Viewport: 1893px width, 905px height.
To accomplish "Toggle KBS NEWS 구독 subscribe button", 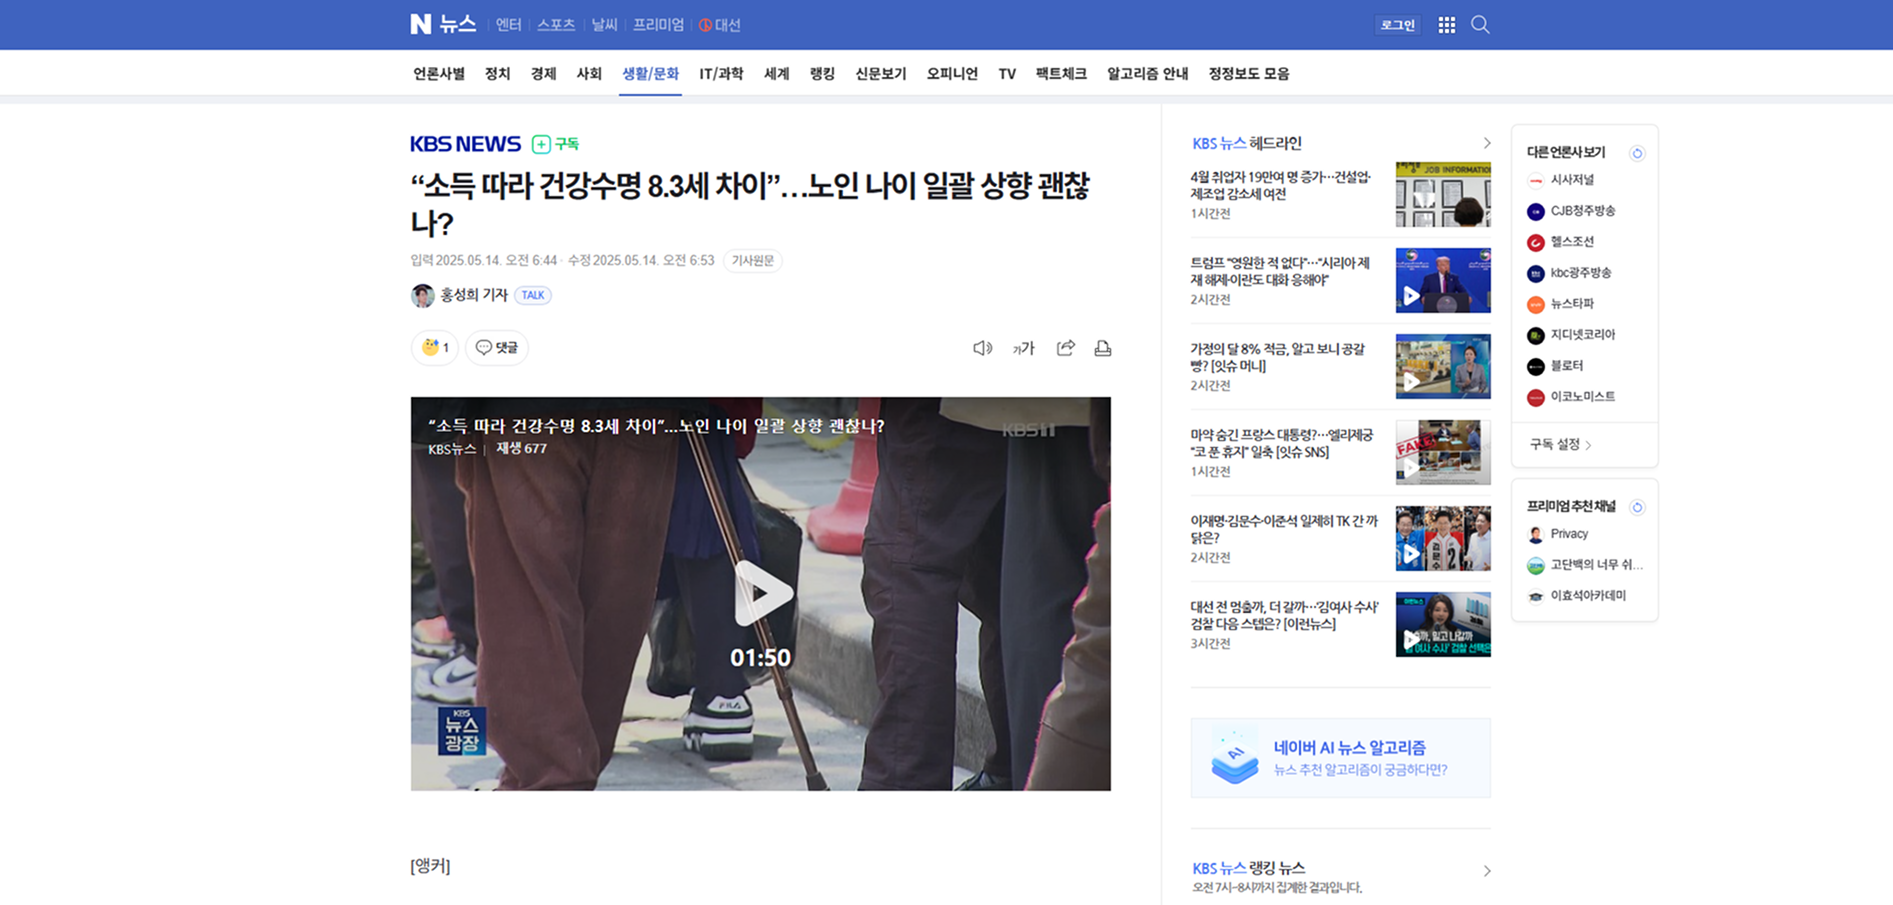I will tap(555, 144).
